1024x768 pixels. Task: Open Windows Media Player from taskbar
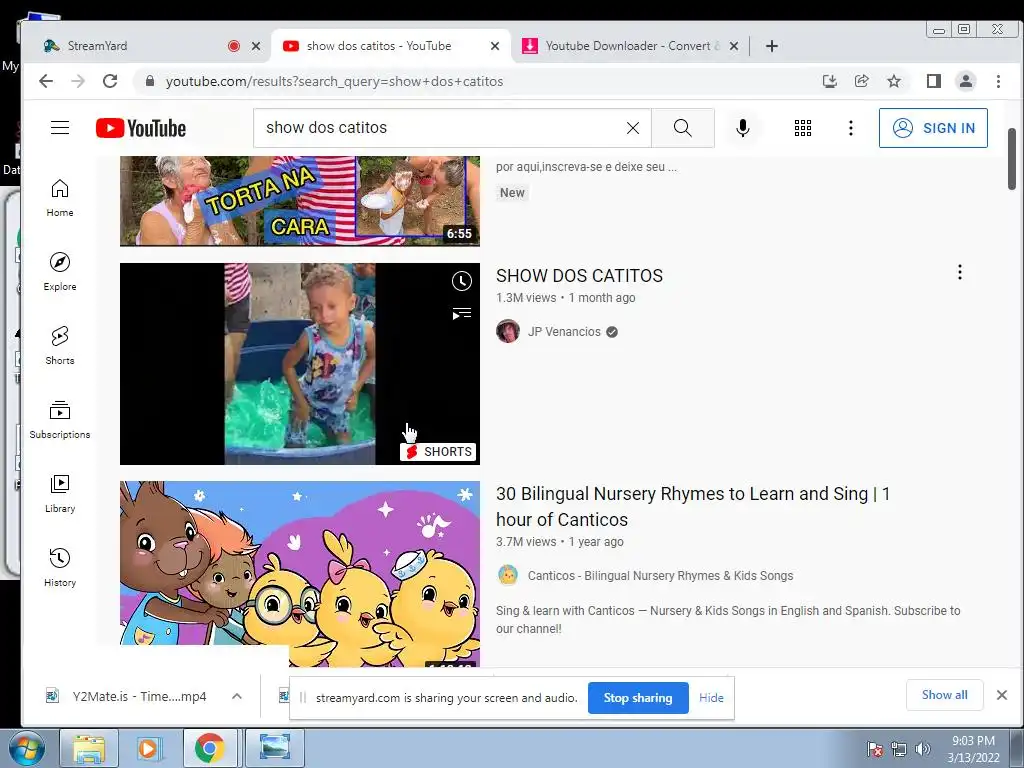[149, 748]
